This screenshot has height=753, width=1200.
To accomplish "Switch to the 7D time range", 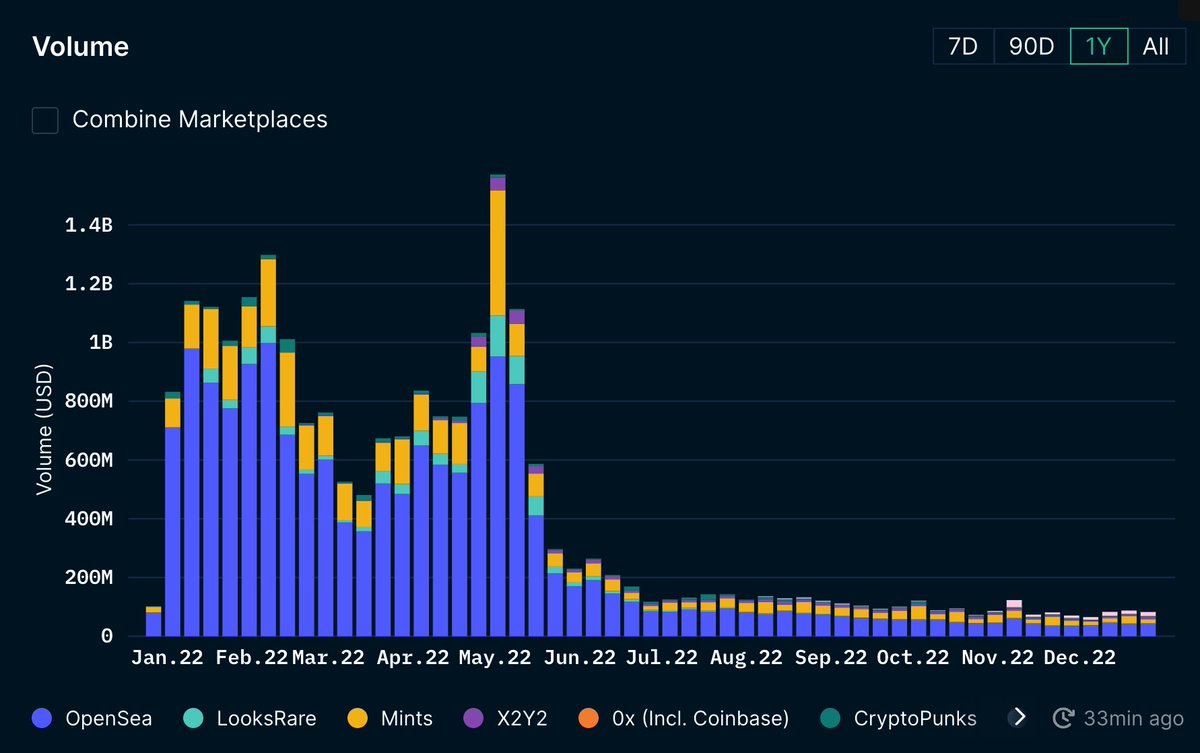I will point(963,47).
